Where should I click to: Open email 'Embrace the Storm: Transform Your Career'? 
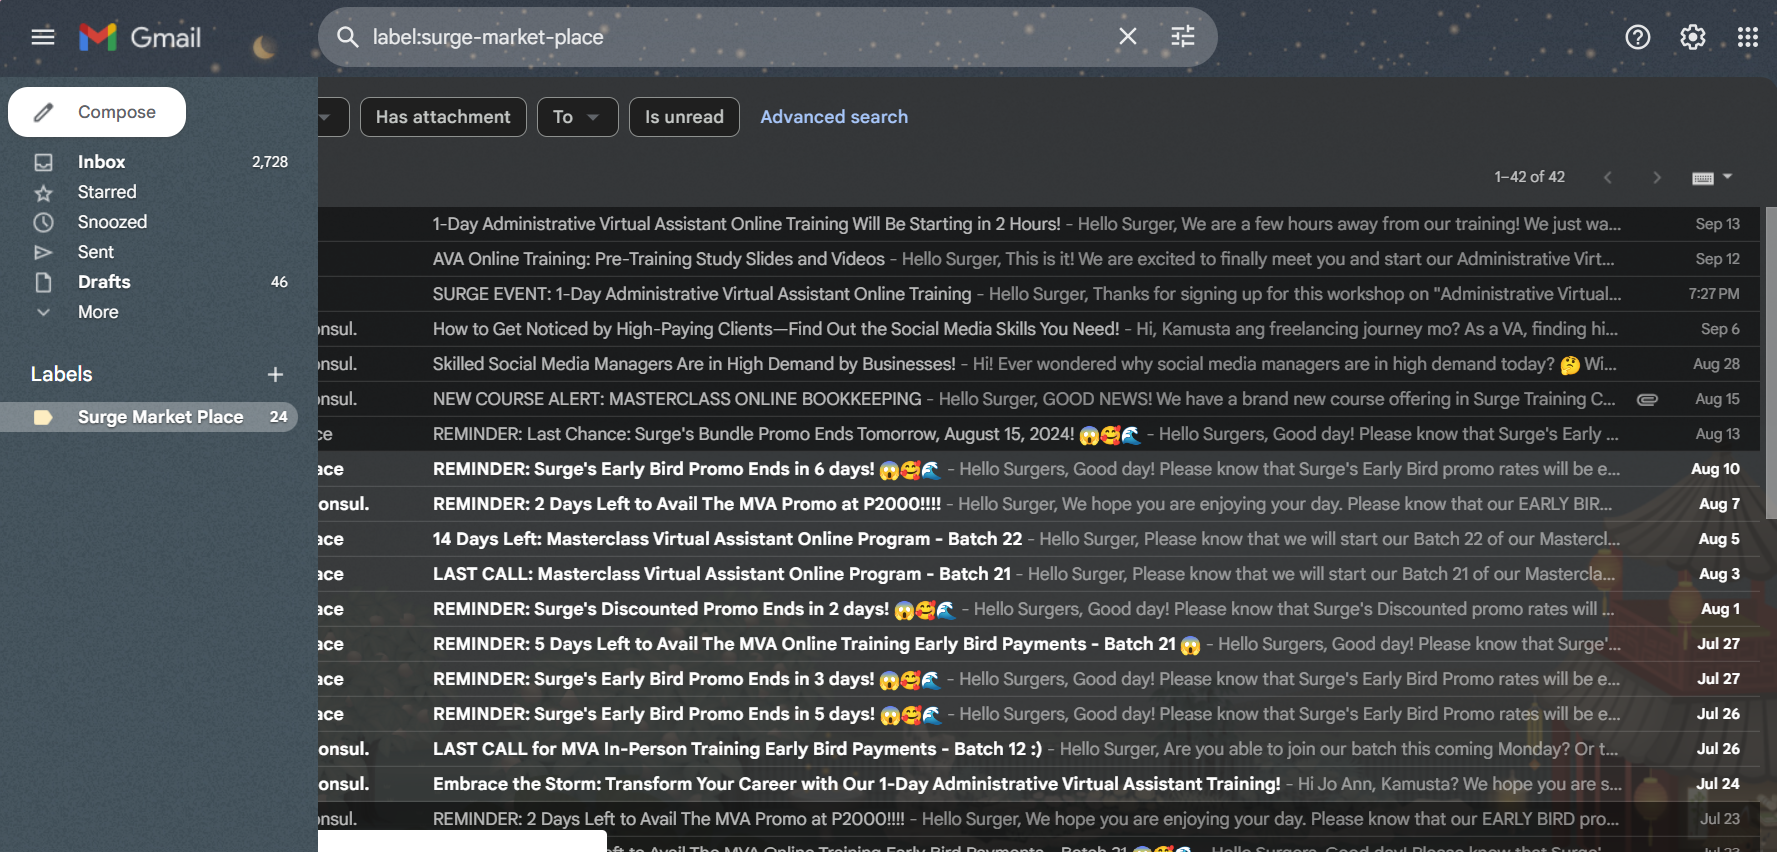(1039, 784)
